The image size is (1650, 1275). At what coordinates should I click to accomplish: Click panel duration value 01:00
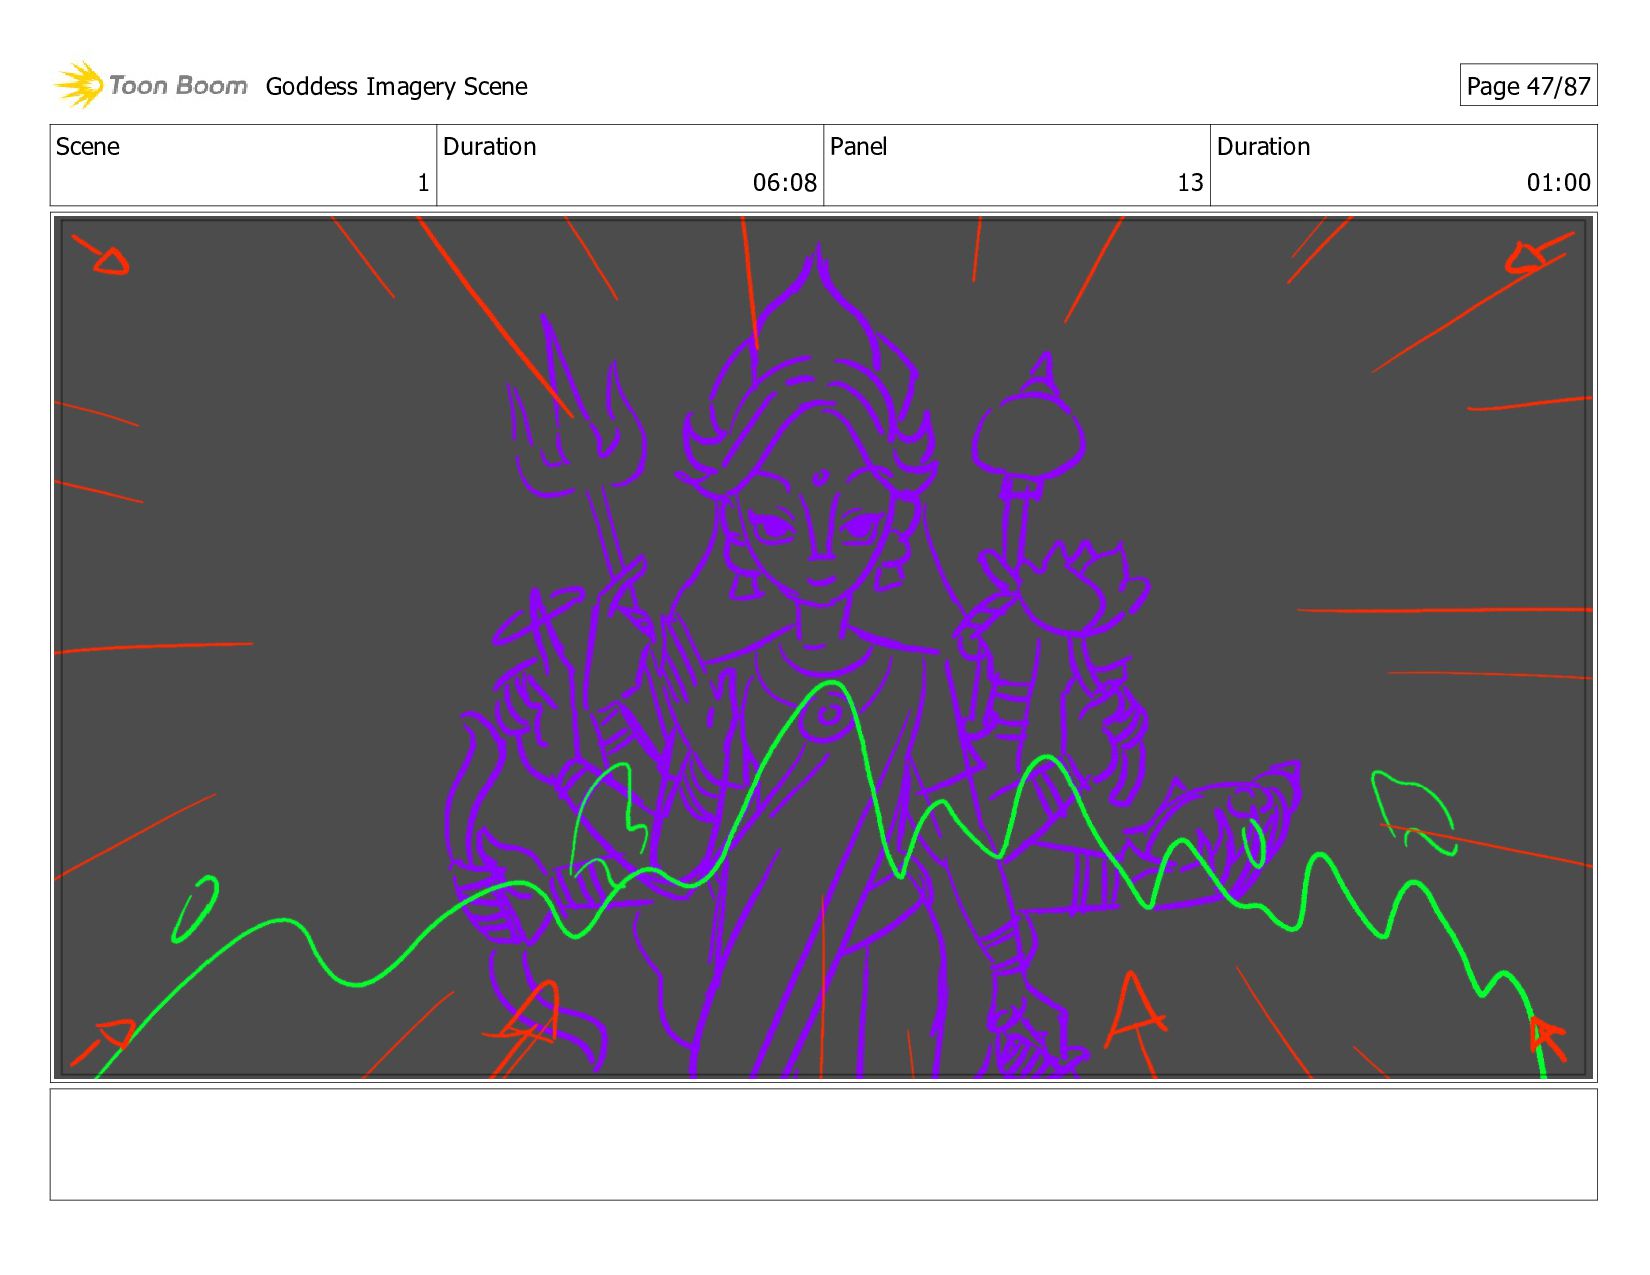1558,183
